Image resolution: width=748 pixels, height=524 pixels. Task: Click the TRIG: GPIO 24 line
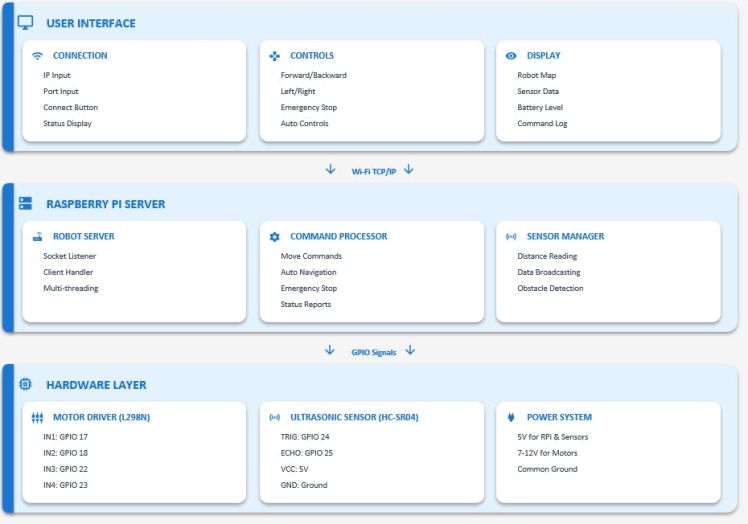(x=305, y=437)
